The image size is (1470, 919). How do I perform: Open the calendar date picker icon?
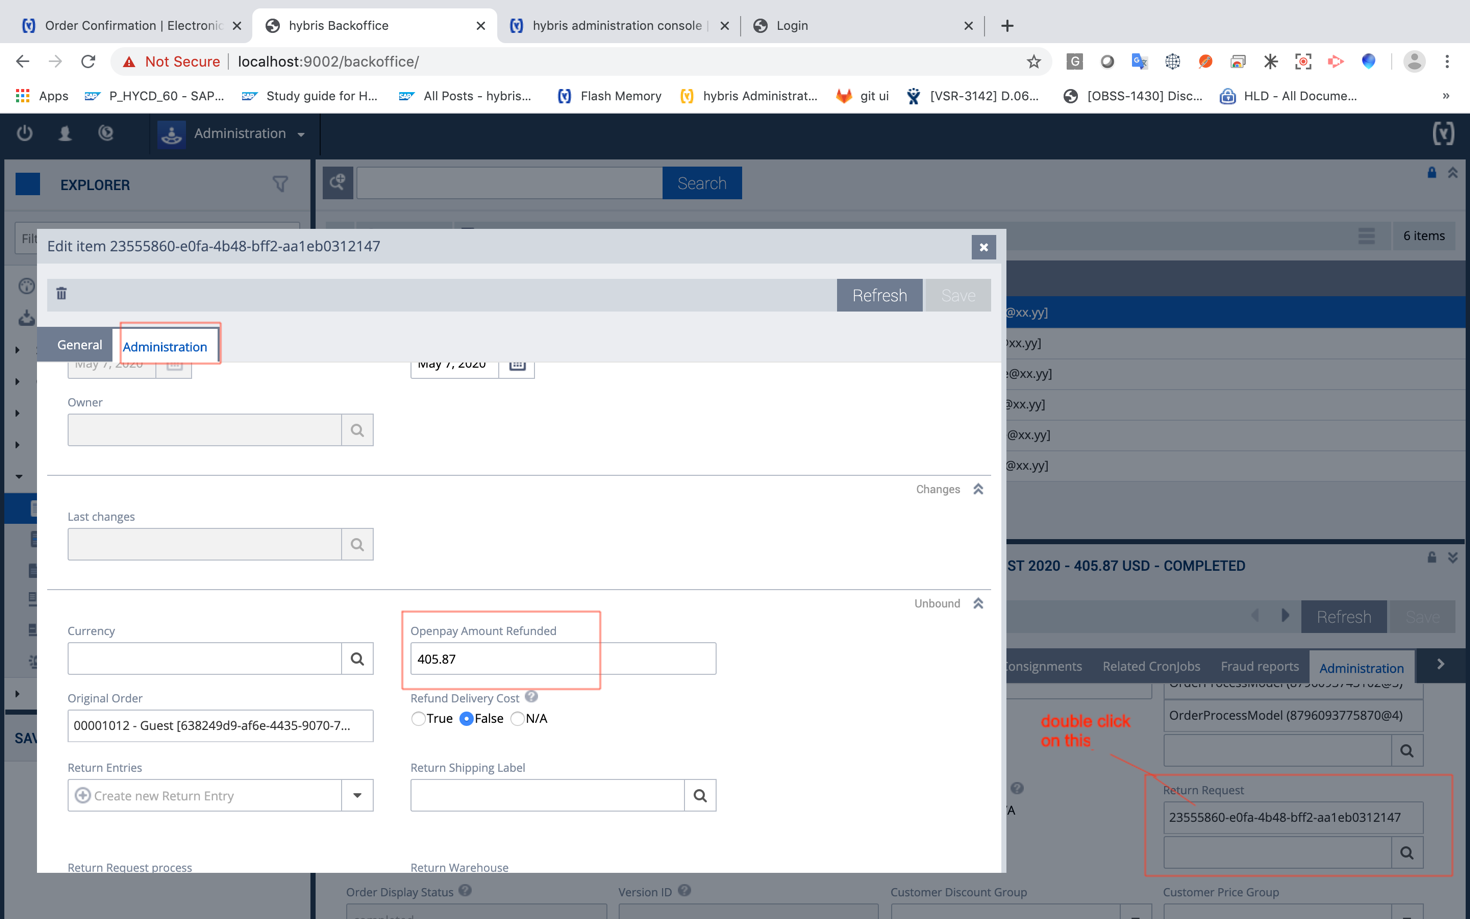tap(517, 365)
